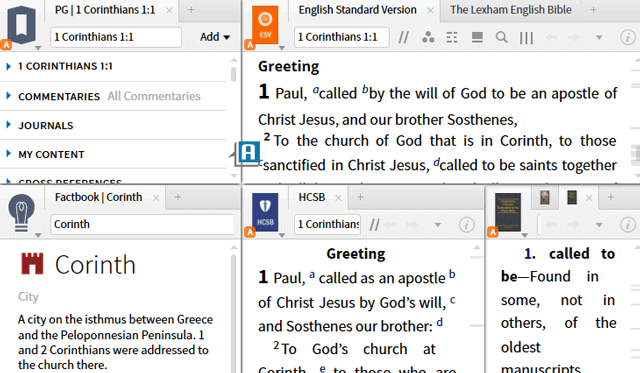The width and height of the screenshot is (640, 373).
Task: Switch to The Lexham English Bible tab
Action: click(x=511, y=10)
